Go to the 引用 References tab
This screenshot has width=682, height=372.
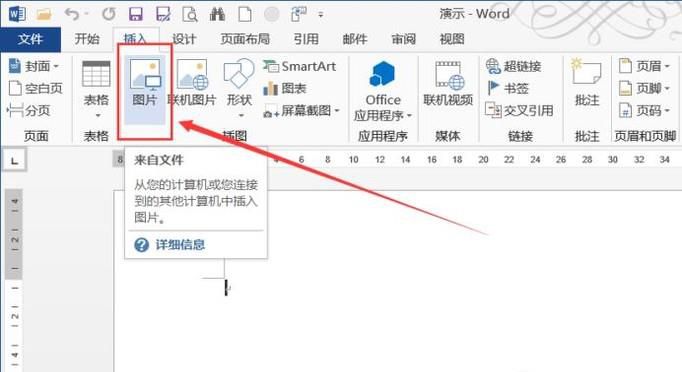coord(306,39)
